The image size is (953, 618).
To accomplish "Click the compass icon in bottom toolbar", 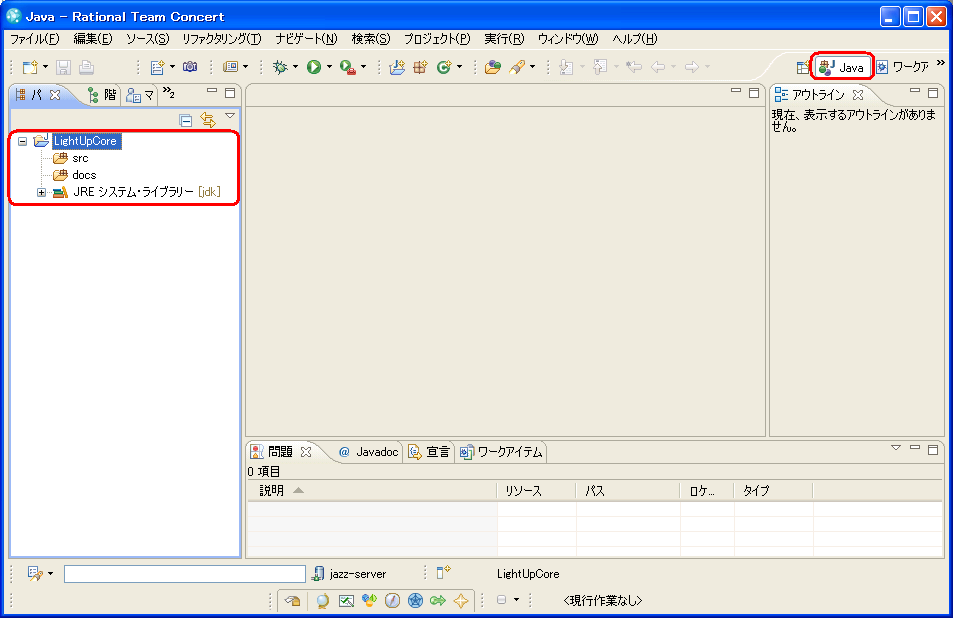I will pos(393,601).
